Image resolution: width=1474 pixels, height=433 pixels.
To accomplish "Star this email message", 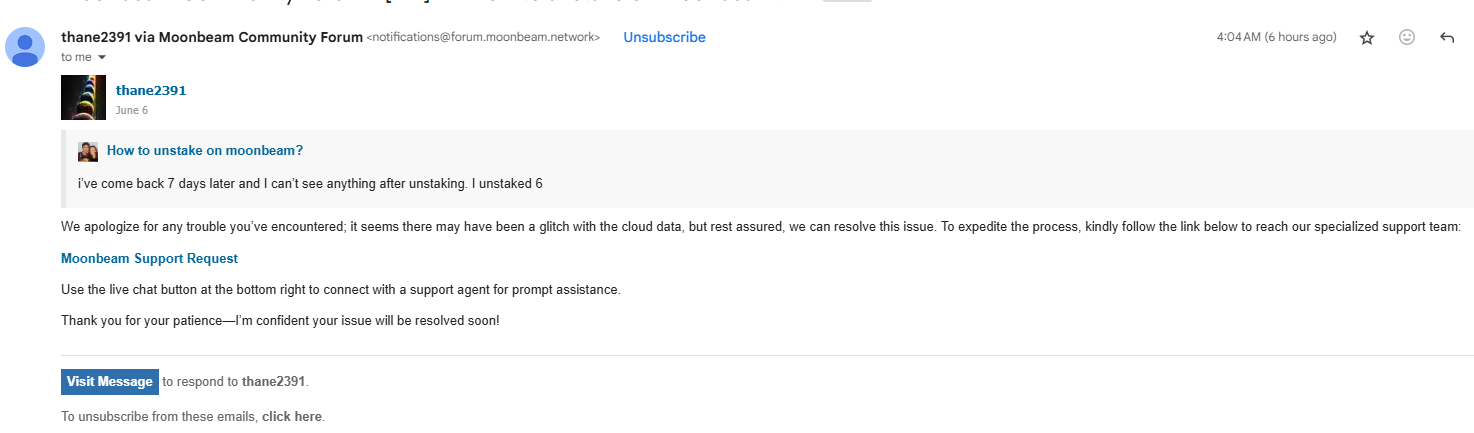I will tap(1367, 38).
